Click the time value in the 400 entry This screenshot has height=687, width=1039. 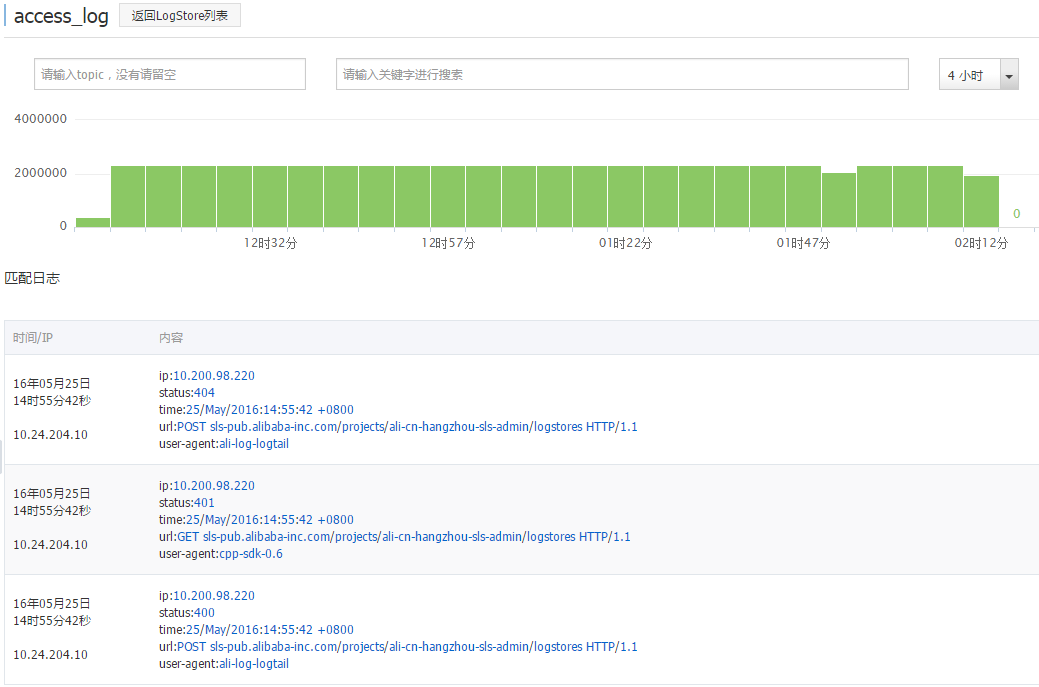click(x=270, y=630)
